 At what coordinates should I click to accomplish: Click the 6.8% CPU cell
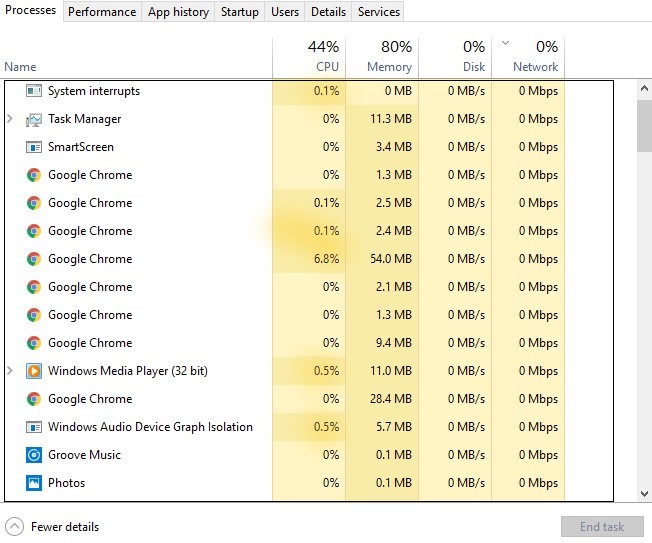(x=309, y=259)
